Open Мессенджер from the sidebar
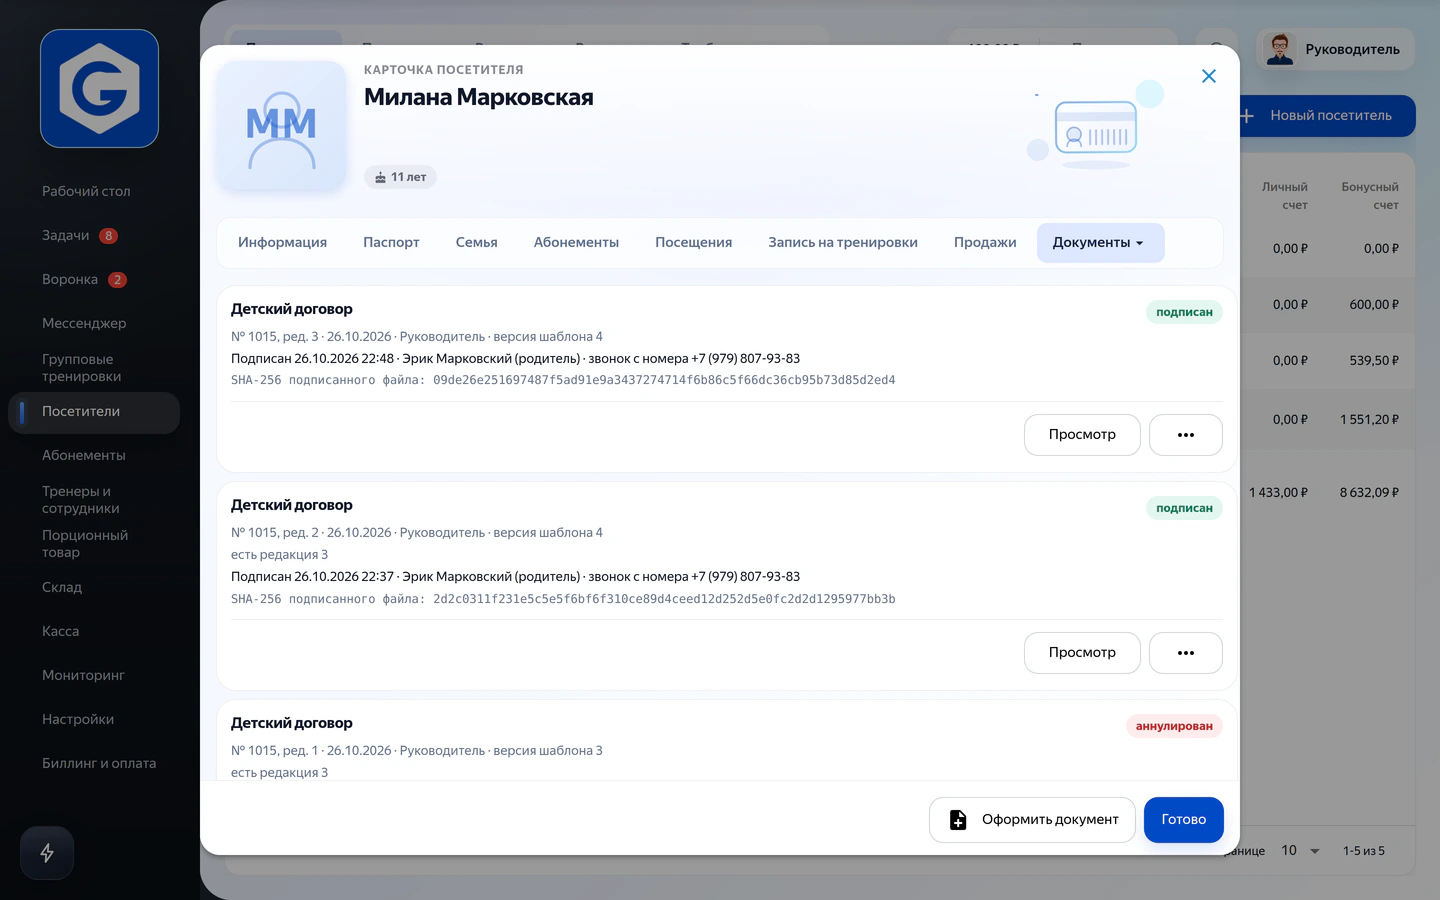Screen dimensions: 1440x900 [x=84, y=323]
